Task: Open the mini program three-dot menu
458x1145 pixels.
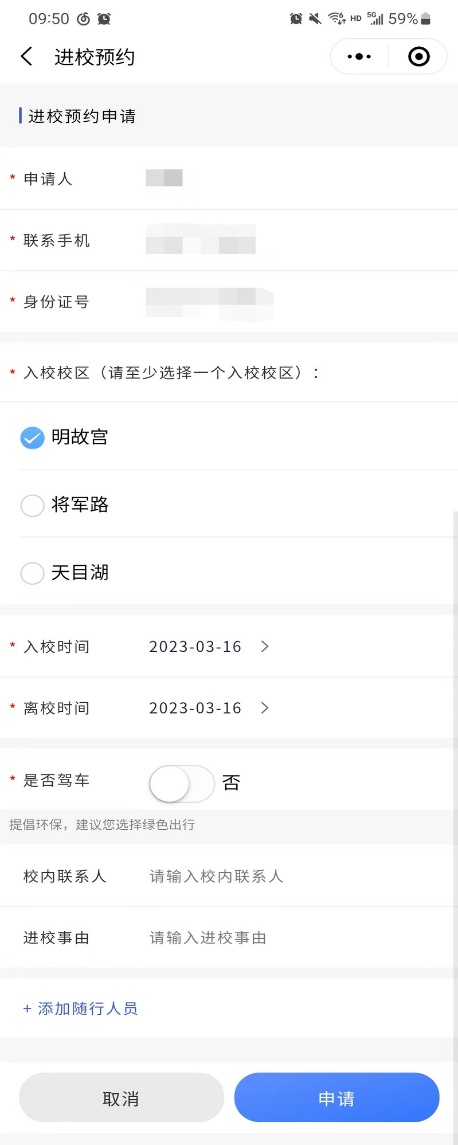Action: point(359,57)
